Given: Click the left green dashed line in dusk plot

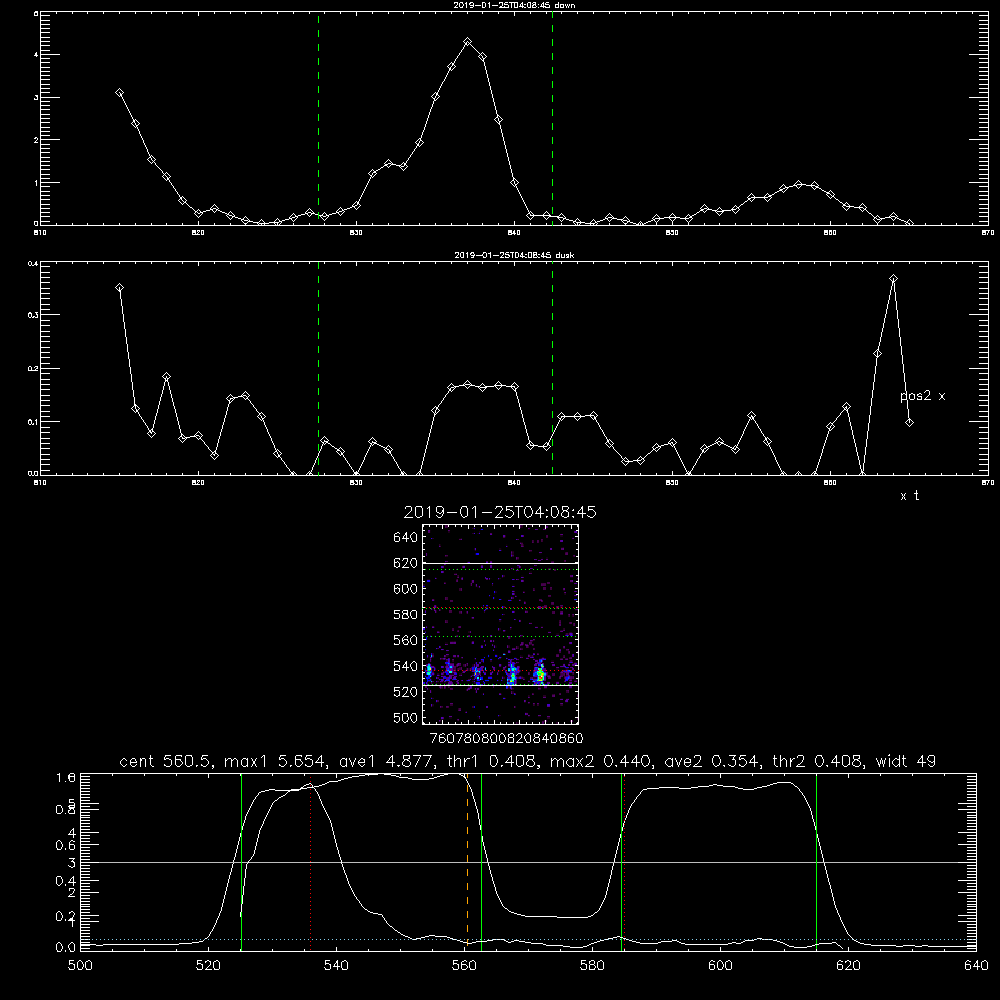Looking at the screenshot, I should click(318, 368).
